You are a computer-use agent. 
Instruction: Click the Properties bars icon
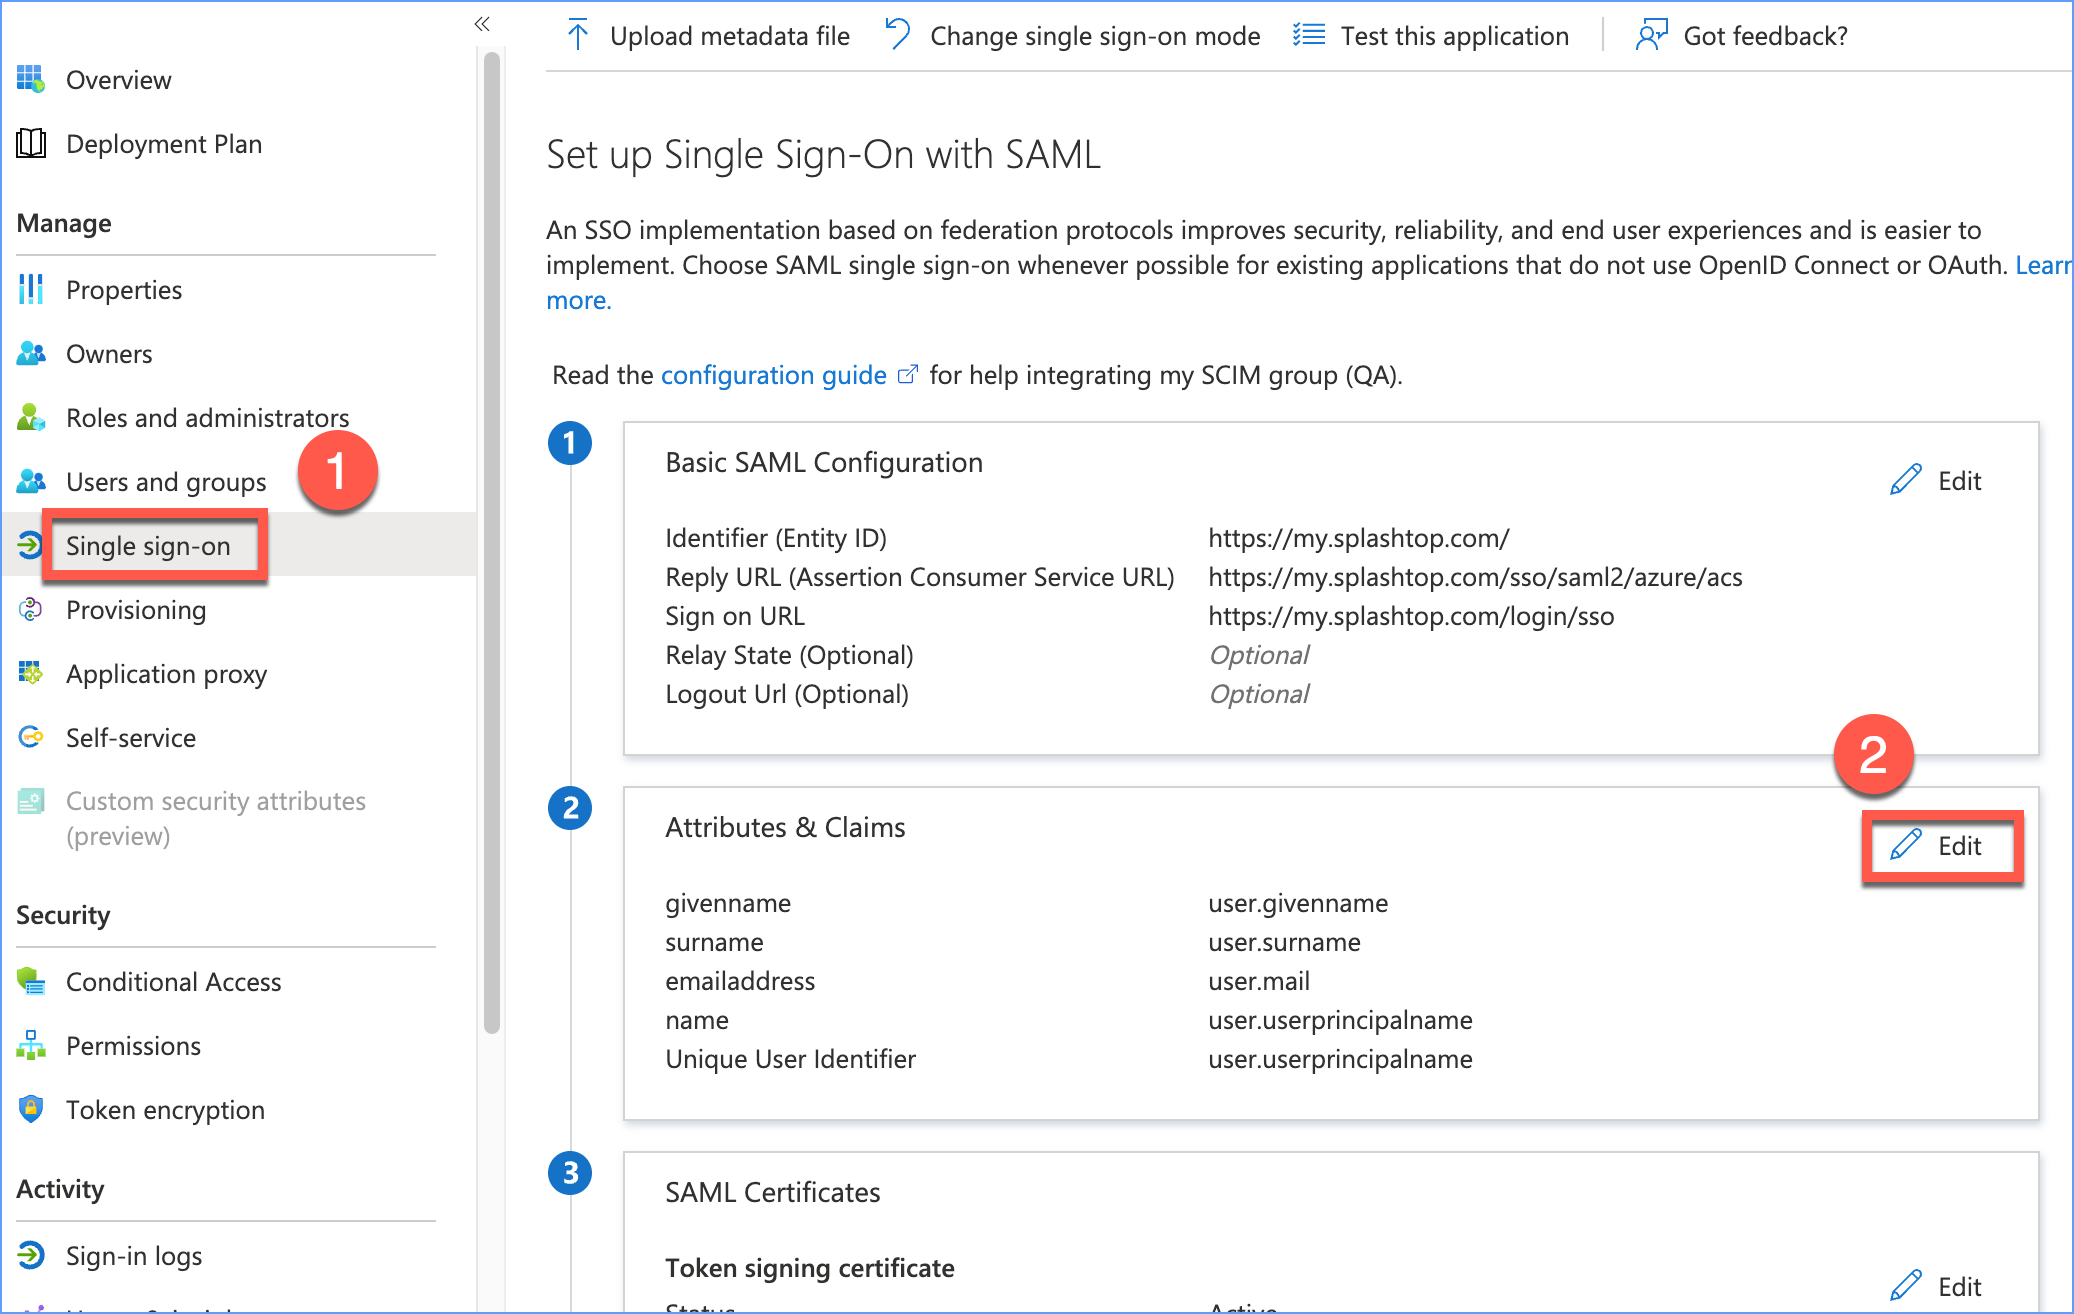point(31,289)
